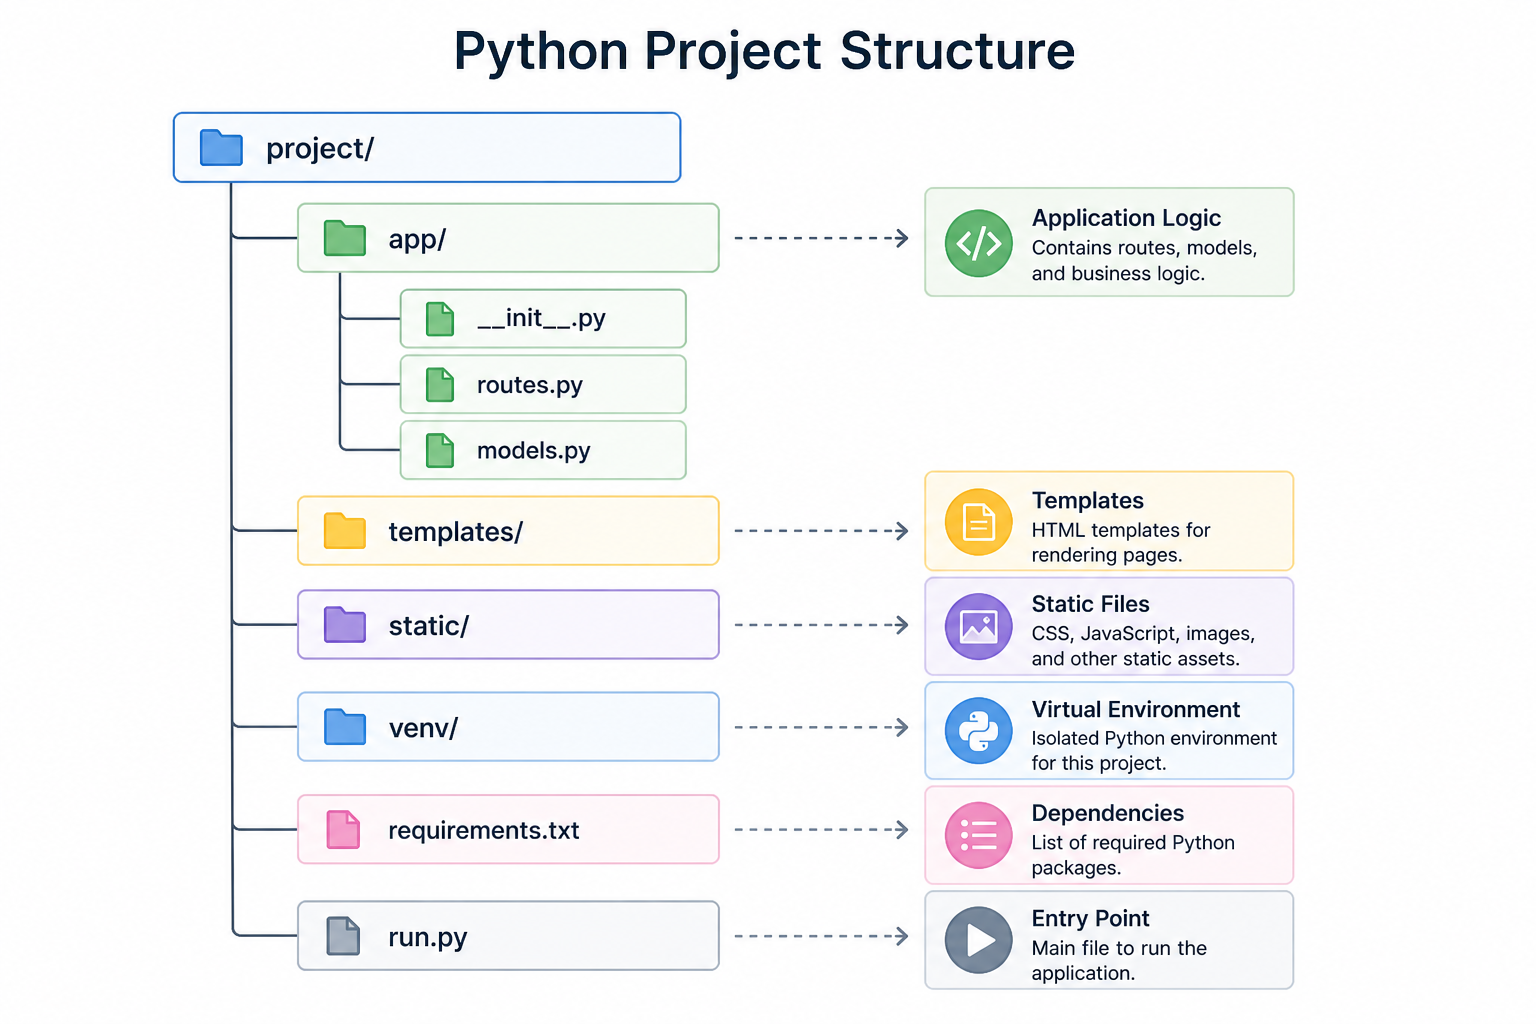Select the routes.py label
The height and width of the screenshot is (1024, 1536).
529,386
